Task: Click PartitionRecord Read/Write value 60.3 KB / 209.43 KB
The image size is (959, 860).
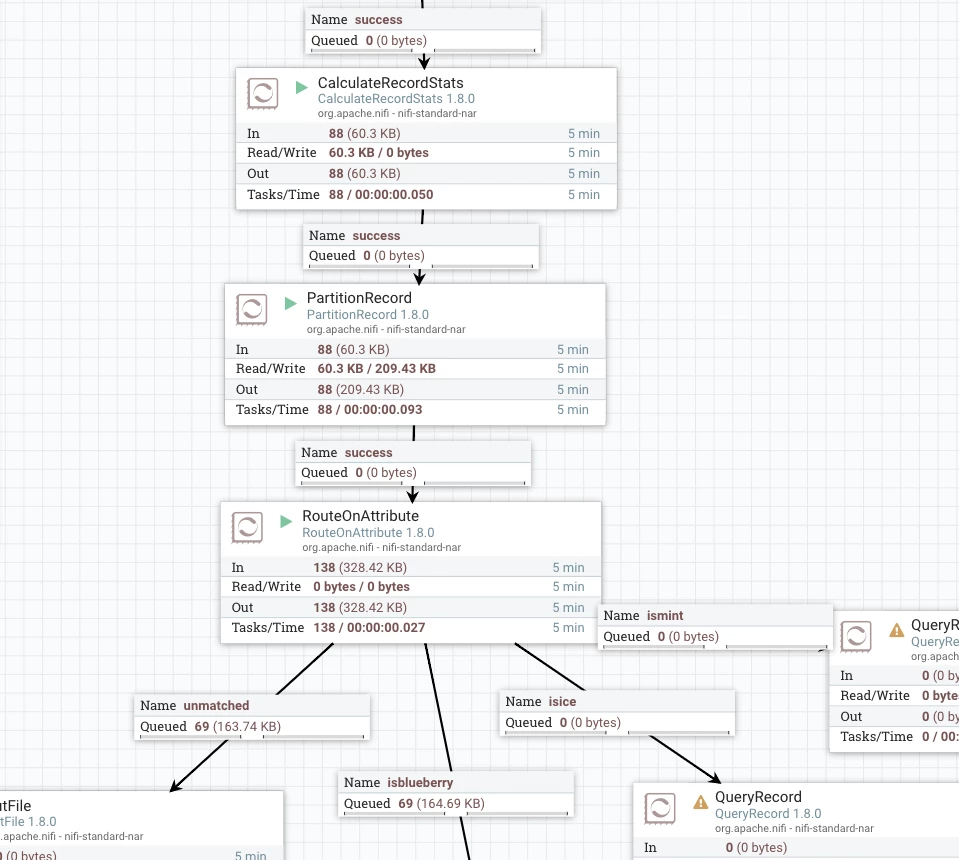Action: 376,369
